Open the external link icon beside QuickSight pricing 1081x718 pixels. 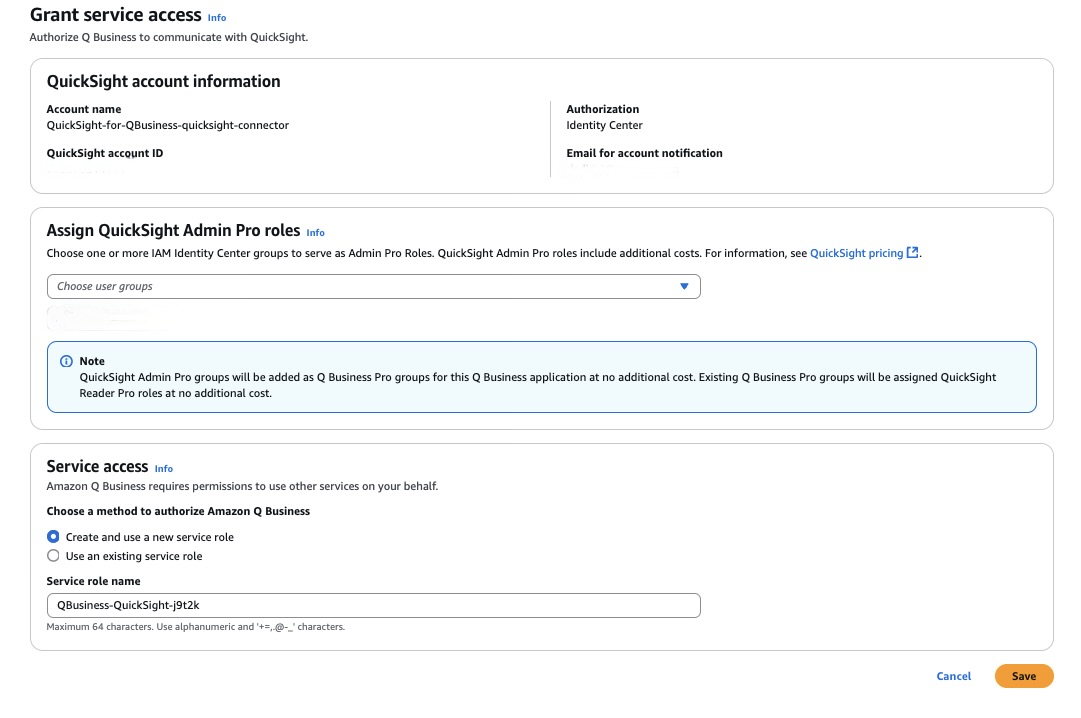click(x=912, y=252)
